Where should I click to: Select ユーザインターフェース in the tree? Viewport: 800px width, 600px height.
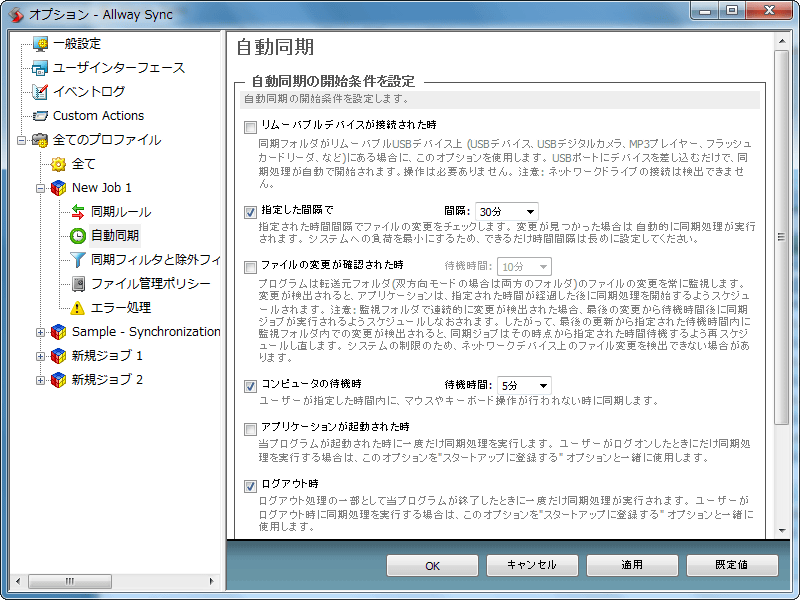point(119,68)
